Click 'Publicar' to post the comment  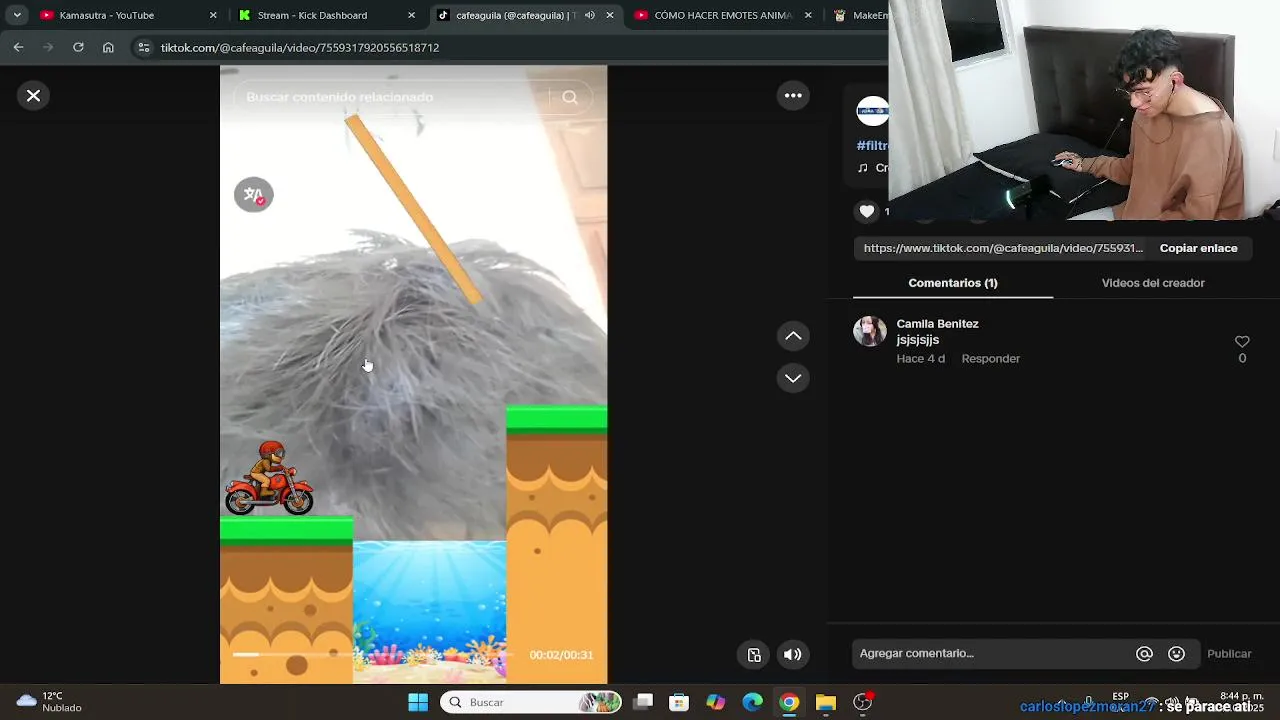1229,654
